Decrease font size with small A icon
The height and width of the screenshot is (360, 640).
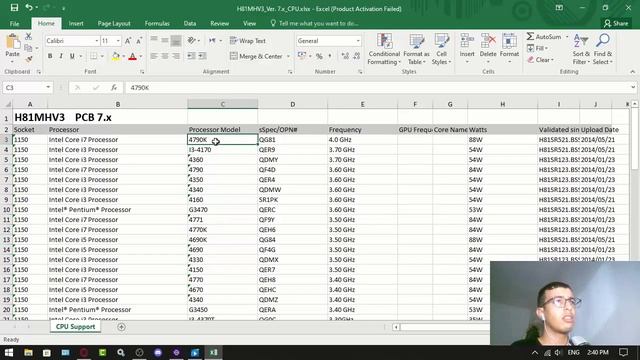coord(139,41)
